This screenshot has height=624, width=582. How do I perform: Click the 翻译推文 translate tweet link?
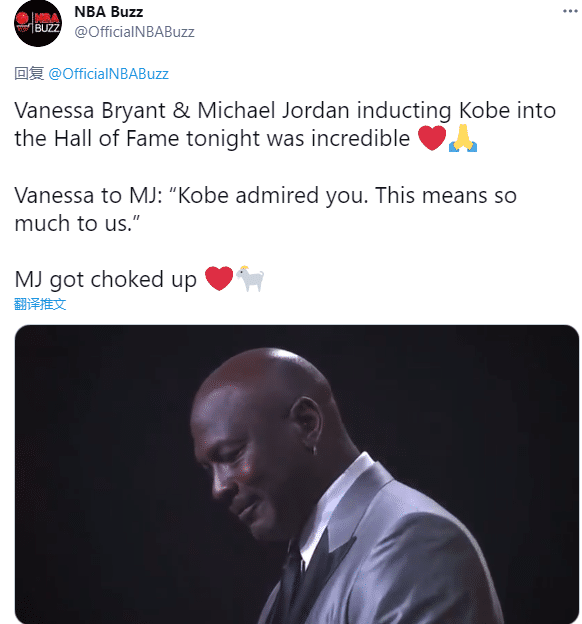[x=40, y=304]
